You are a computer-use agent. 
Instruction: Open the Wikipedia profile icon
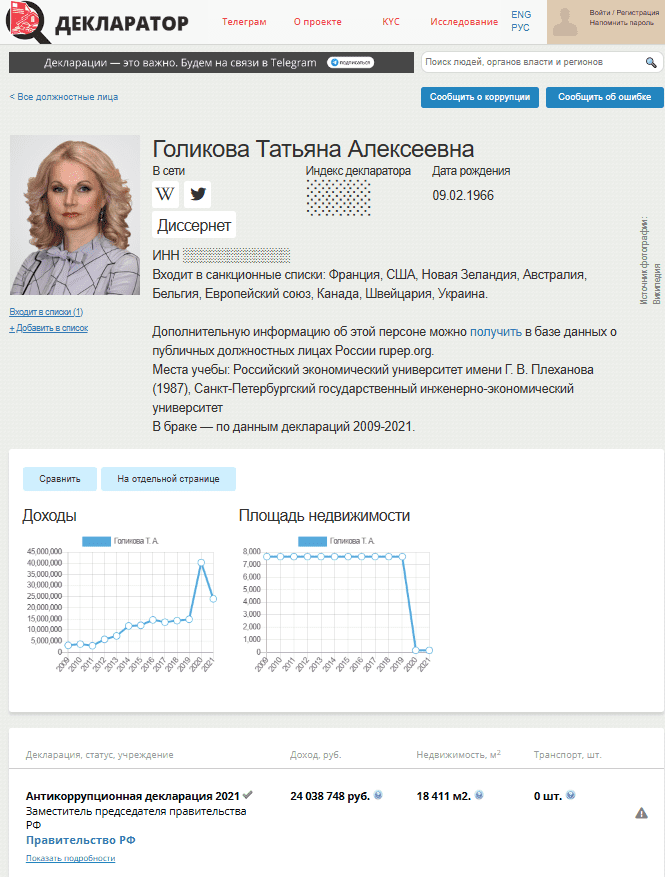coord(166,194)
